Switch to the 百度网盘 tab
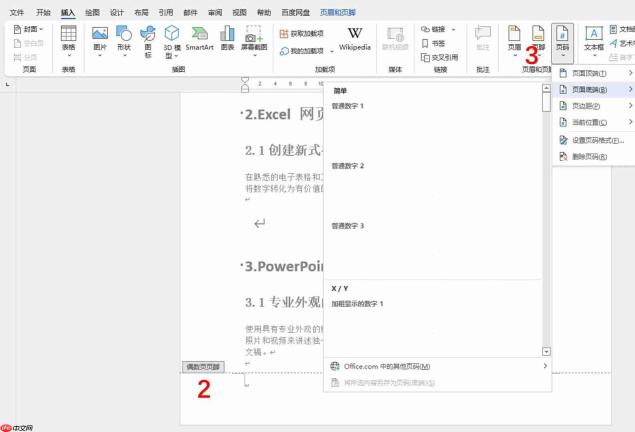The image size is (635, 432). (x=296, y=13)
